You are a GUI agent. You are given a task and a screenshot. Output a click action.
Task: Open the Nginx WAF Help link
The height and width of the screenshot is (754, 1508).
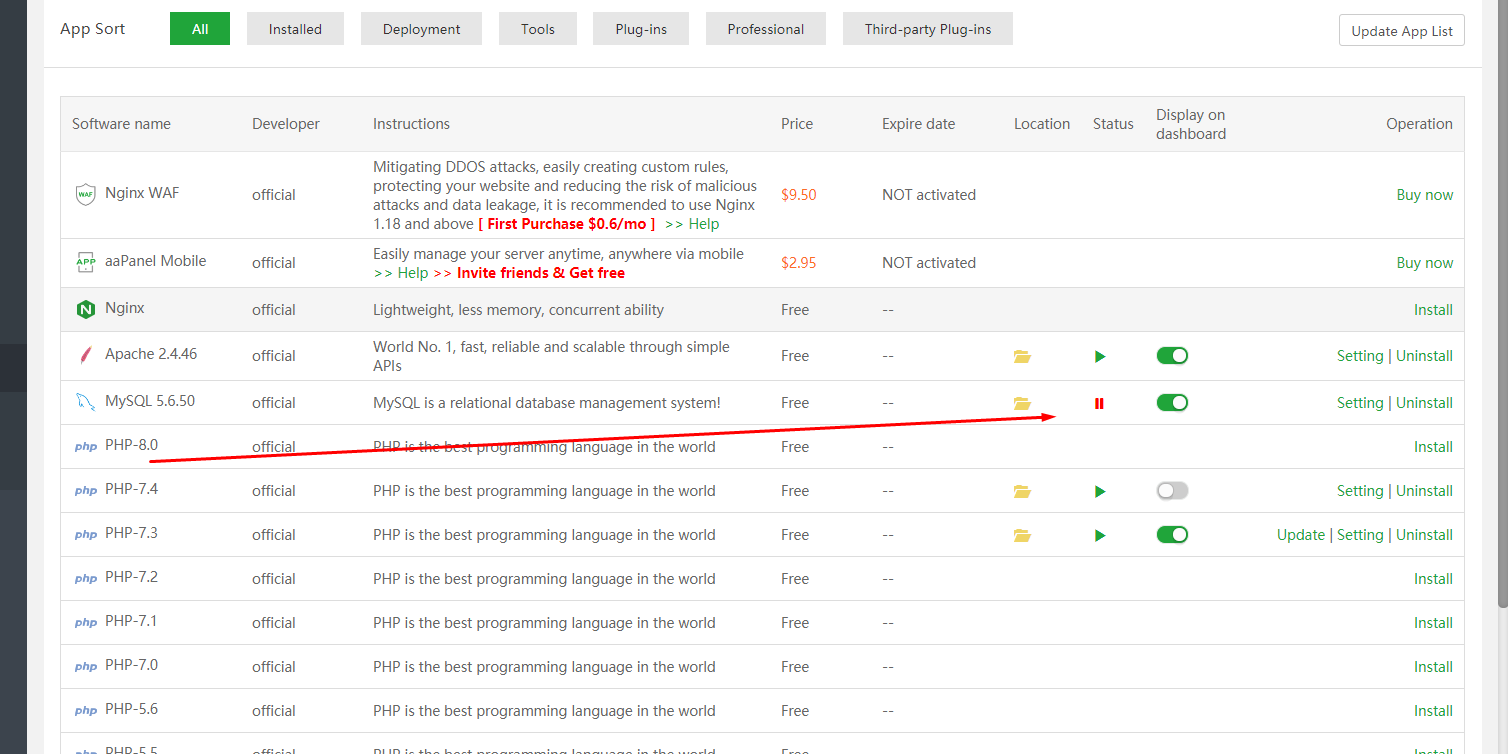pyautogui.click(x=692, y=224)
